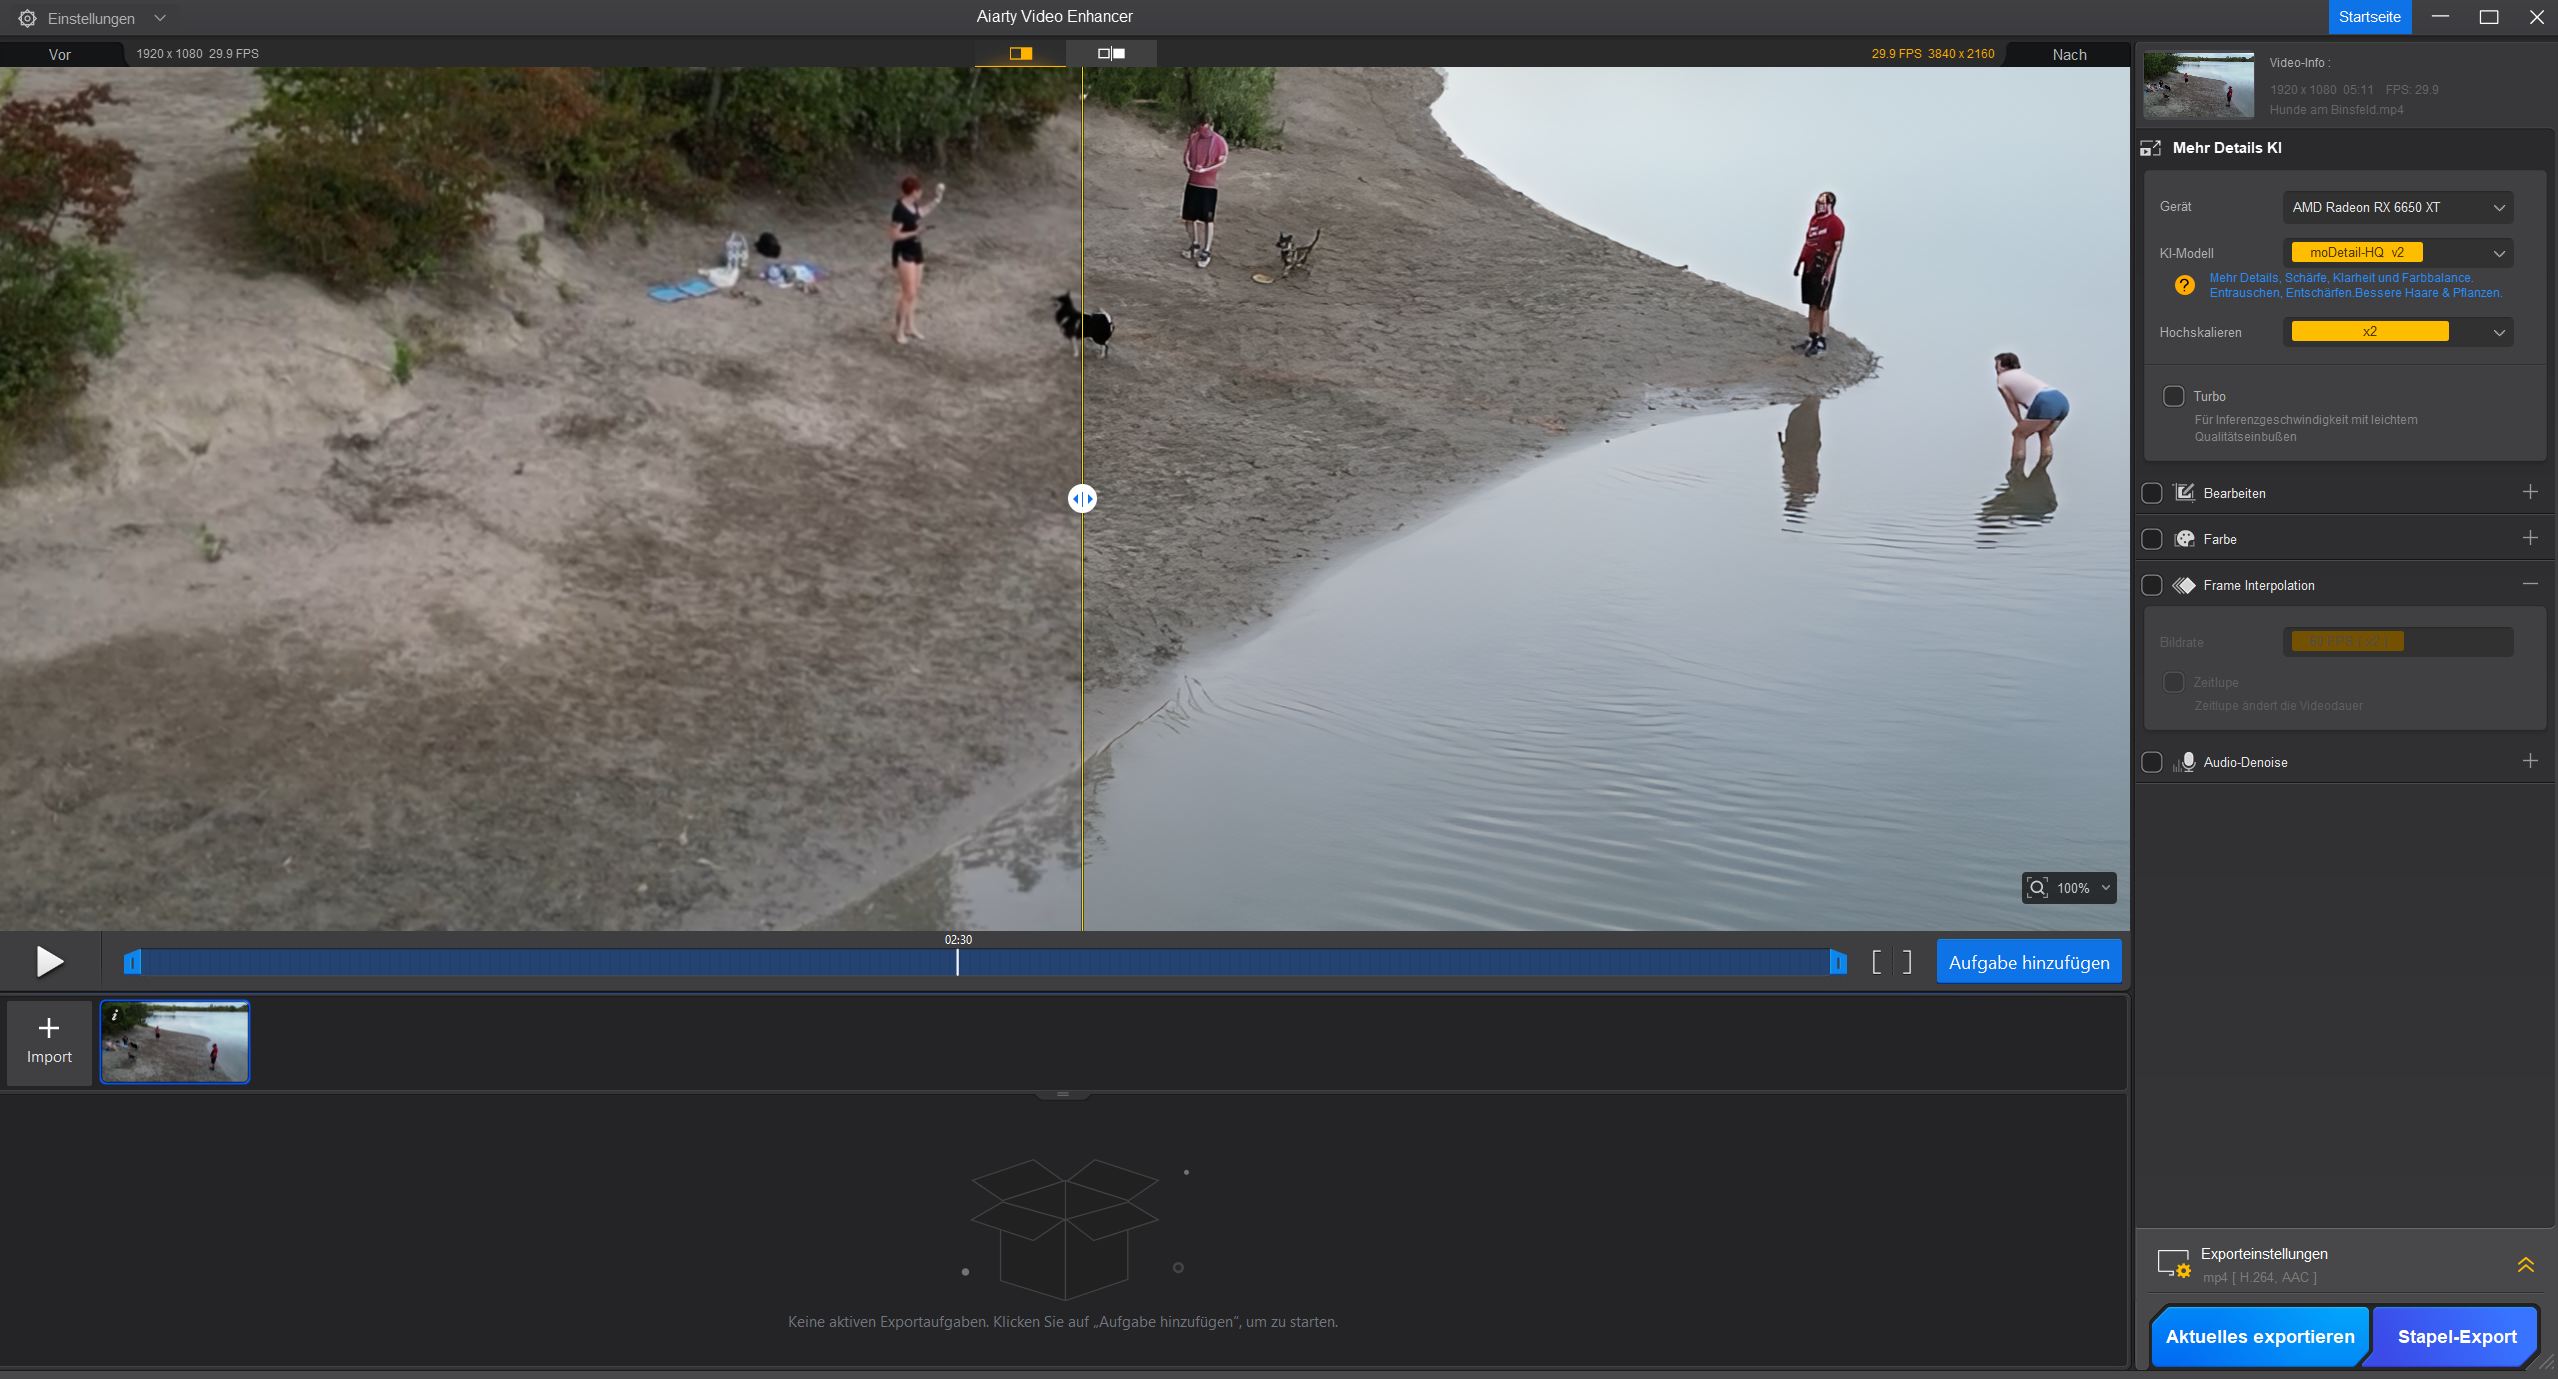This screenshot has width=2558, height=1379.
Task: Click the play button
Action: click(49, 962)
